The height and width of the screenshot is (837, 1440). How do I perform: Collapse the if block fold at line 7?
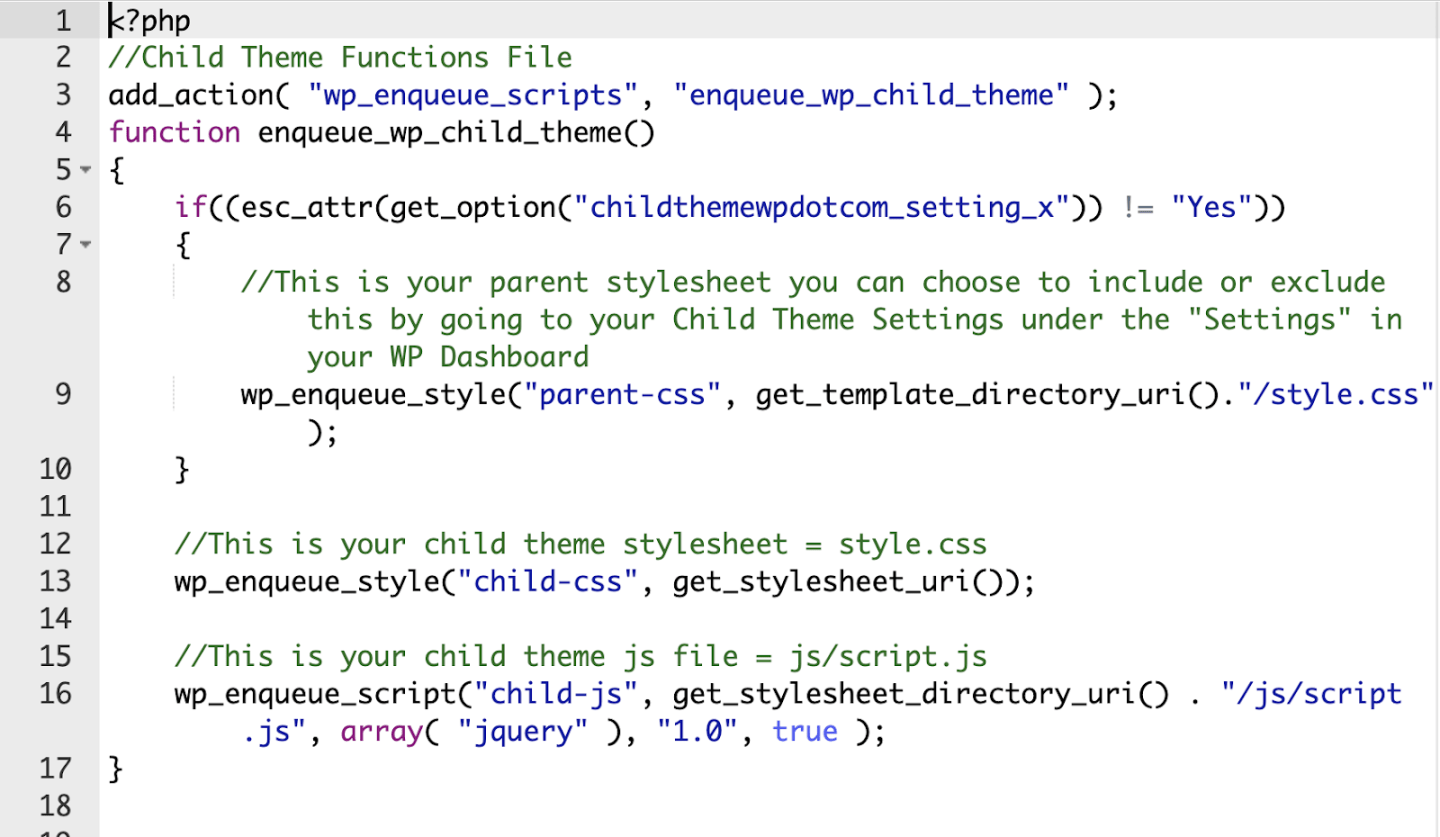tap(85, 244)
